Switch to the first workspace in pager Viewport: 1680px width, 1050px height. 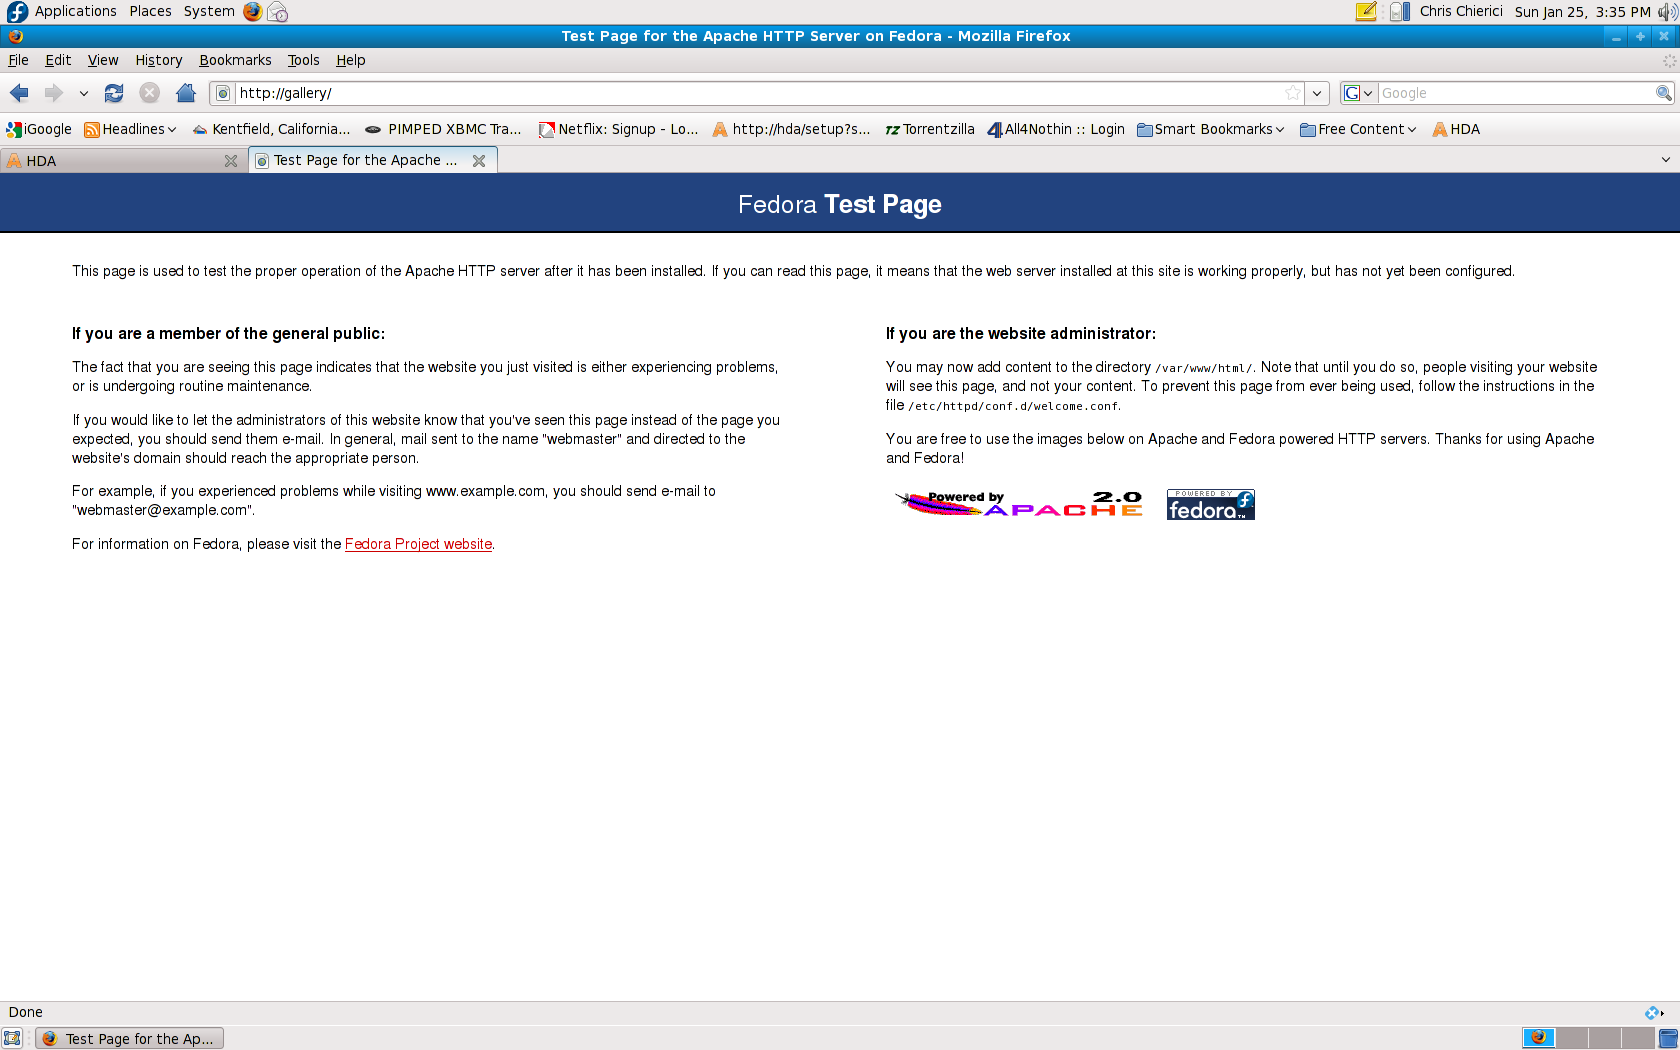1538,1038
